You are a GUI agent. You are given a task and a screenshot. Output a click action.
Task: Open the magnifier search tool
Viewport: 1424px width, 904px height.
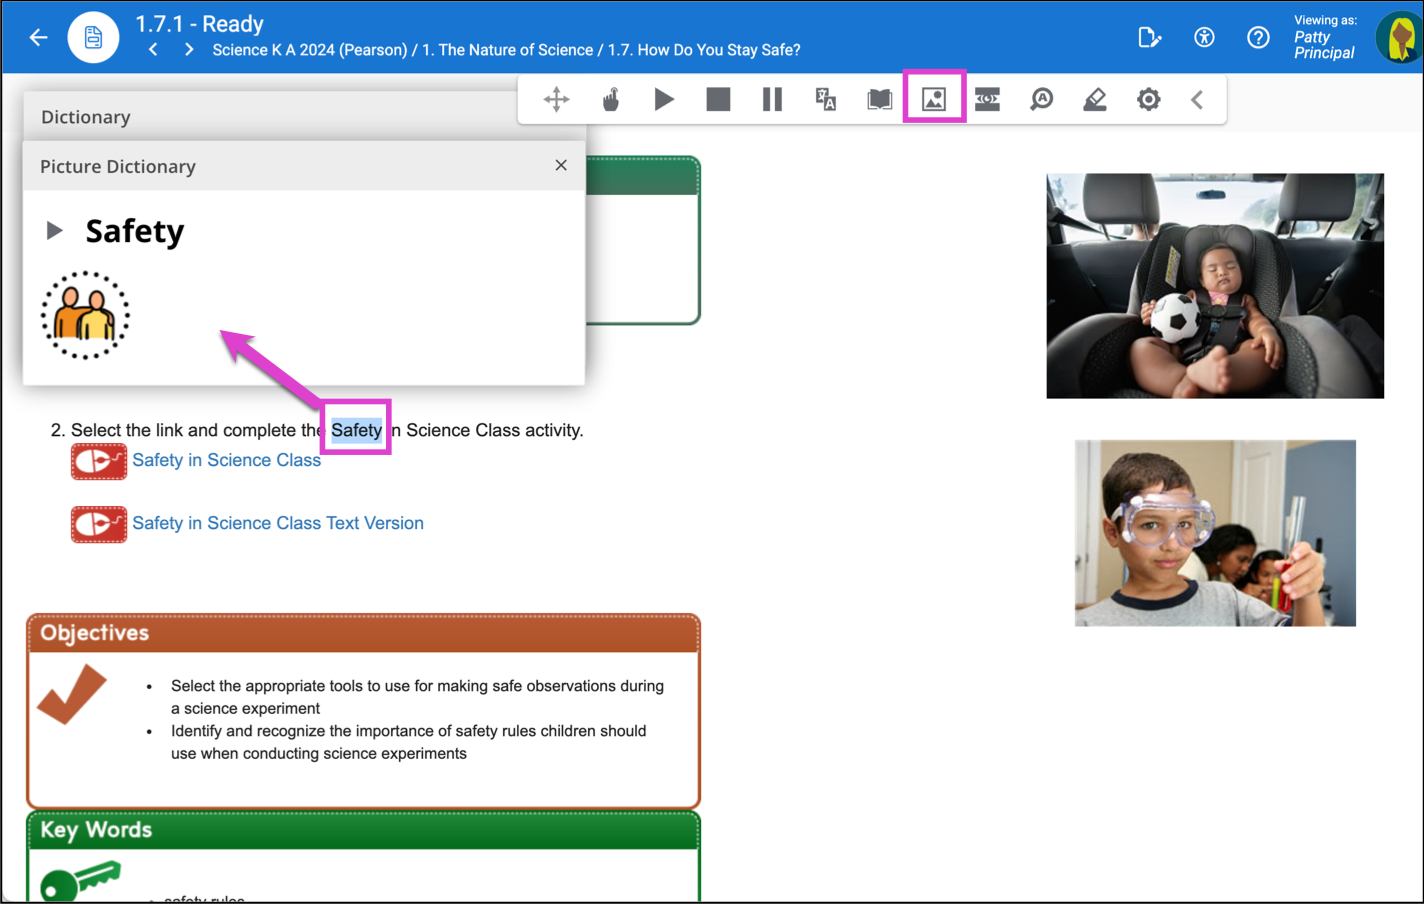(1042, 99)
